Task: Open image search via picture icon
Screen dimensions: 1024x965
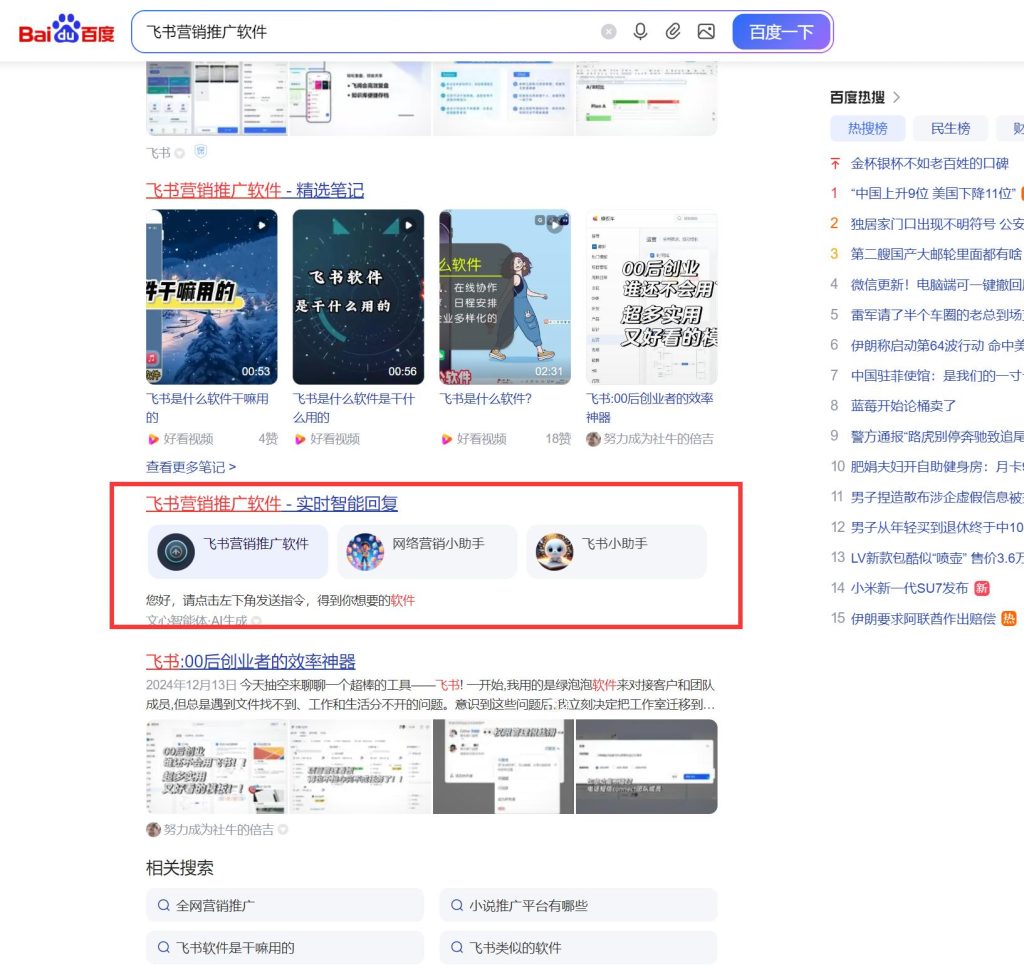Action: pyautogui.click(x=706, y=32)
